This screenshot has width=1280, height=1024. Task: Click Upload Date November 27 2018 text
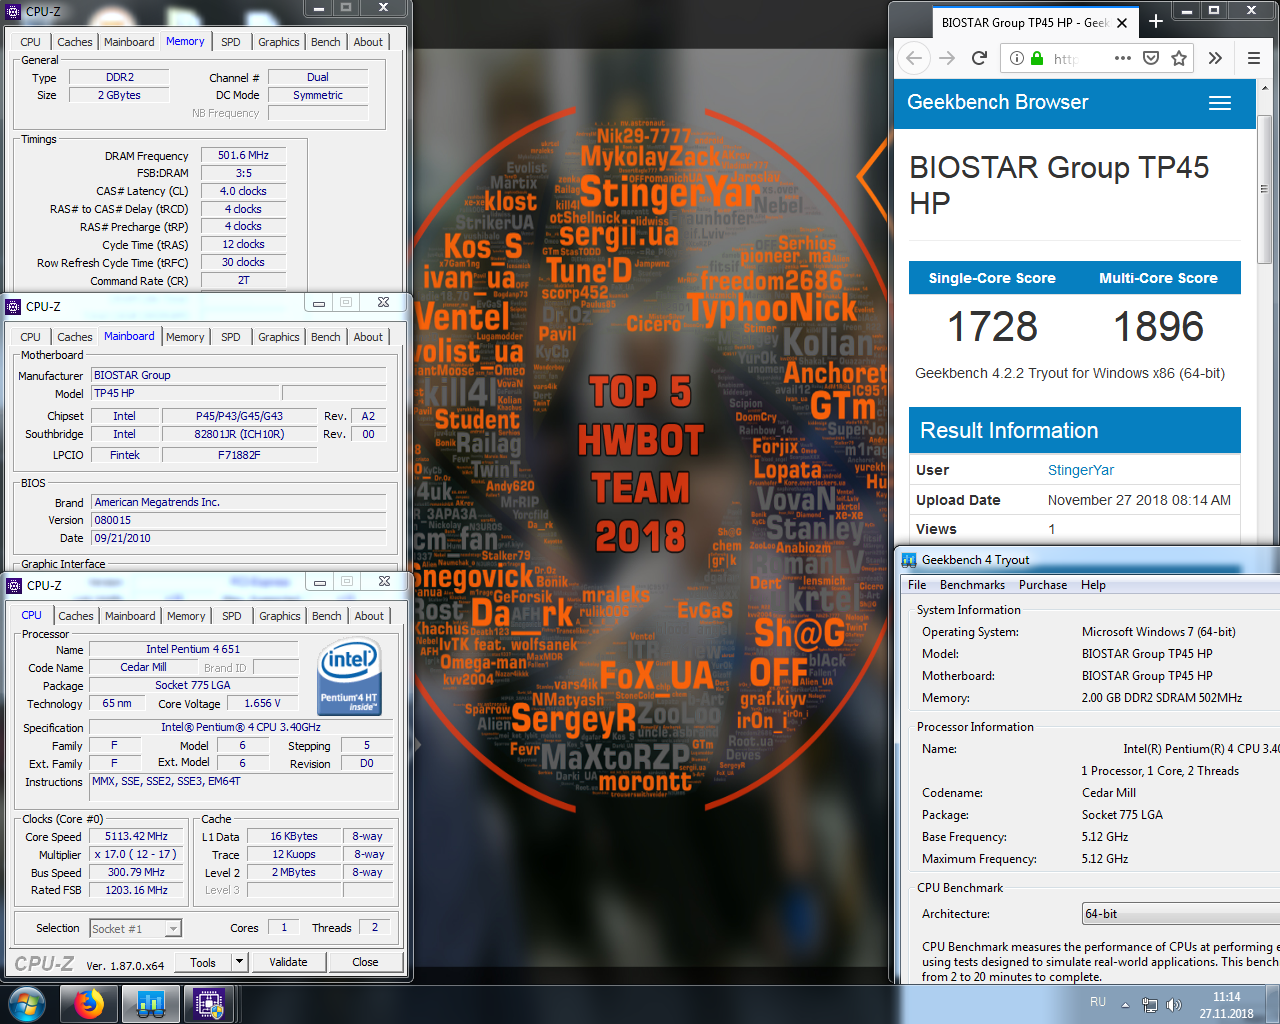(1139, 500)
